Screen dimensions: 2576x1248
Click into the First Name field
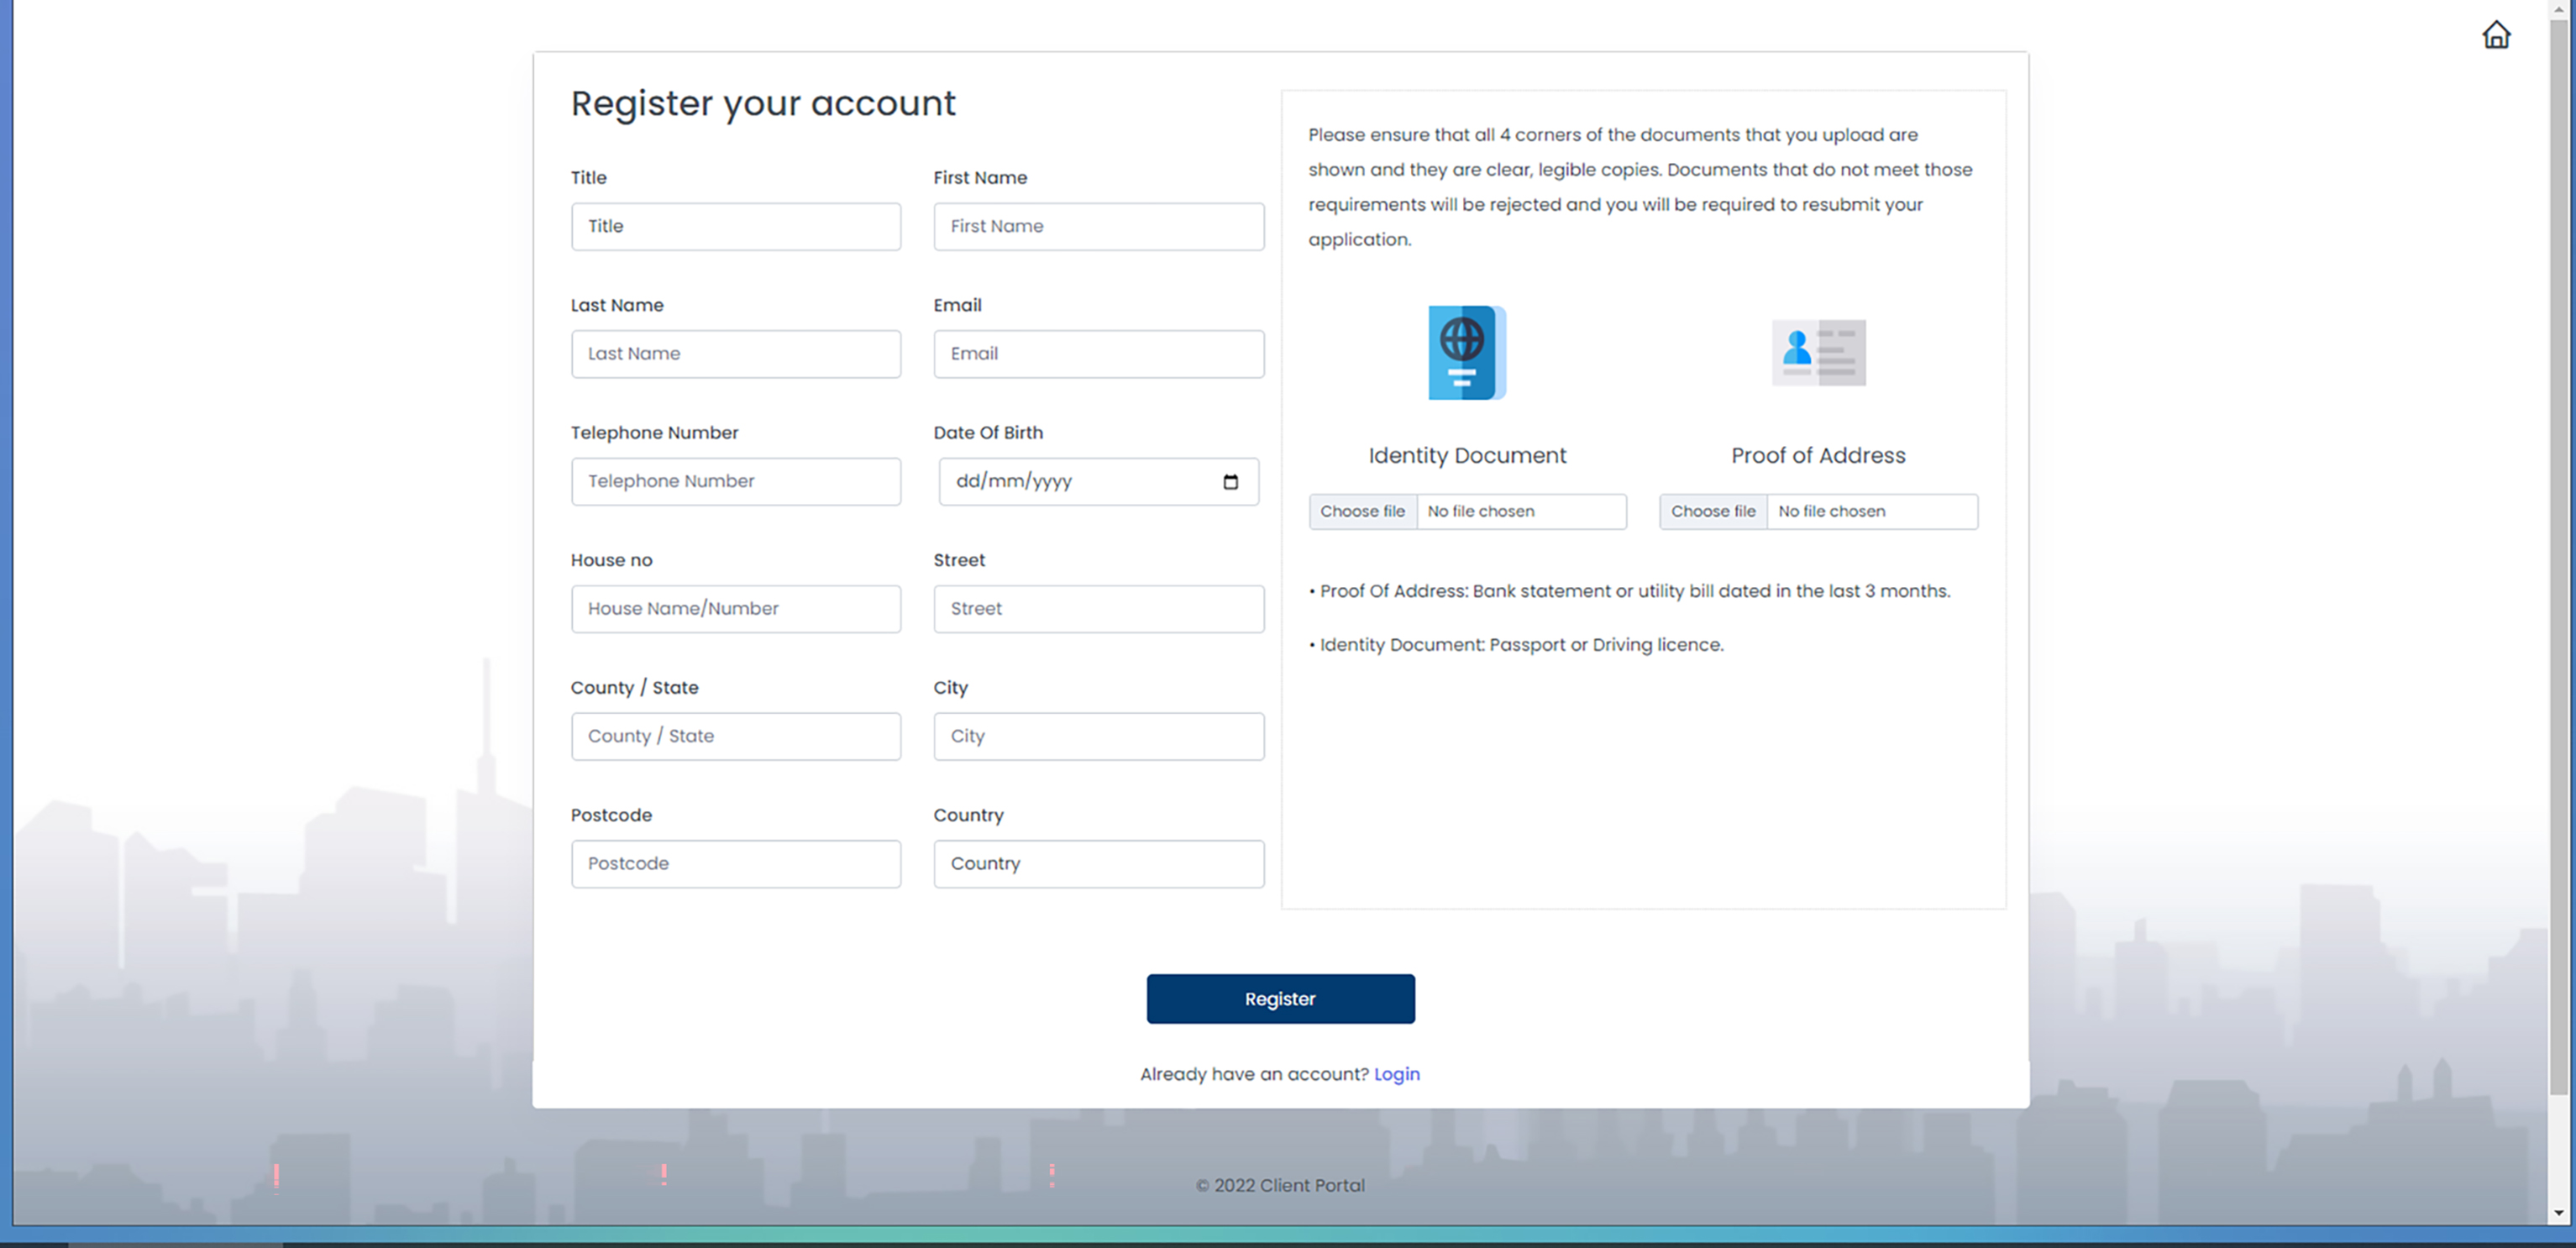point(1098,227)
